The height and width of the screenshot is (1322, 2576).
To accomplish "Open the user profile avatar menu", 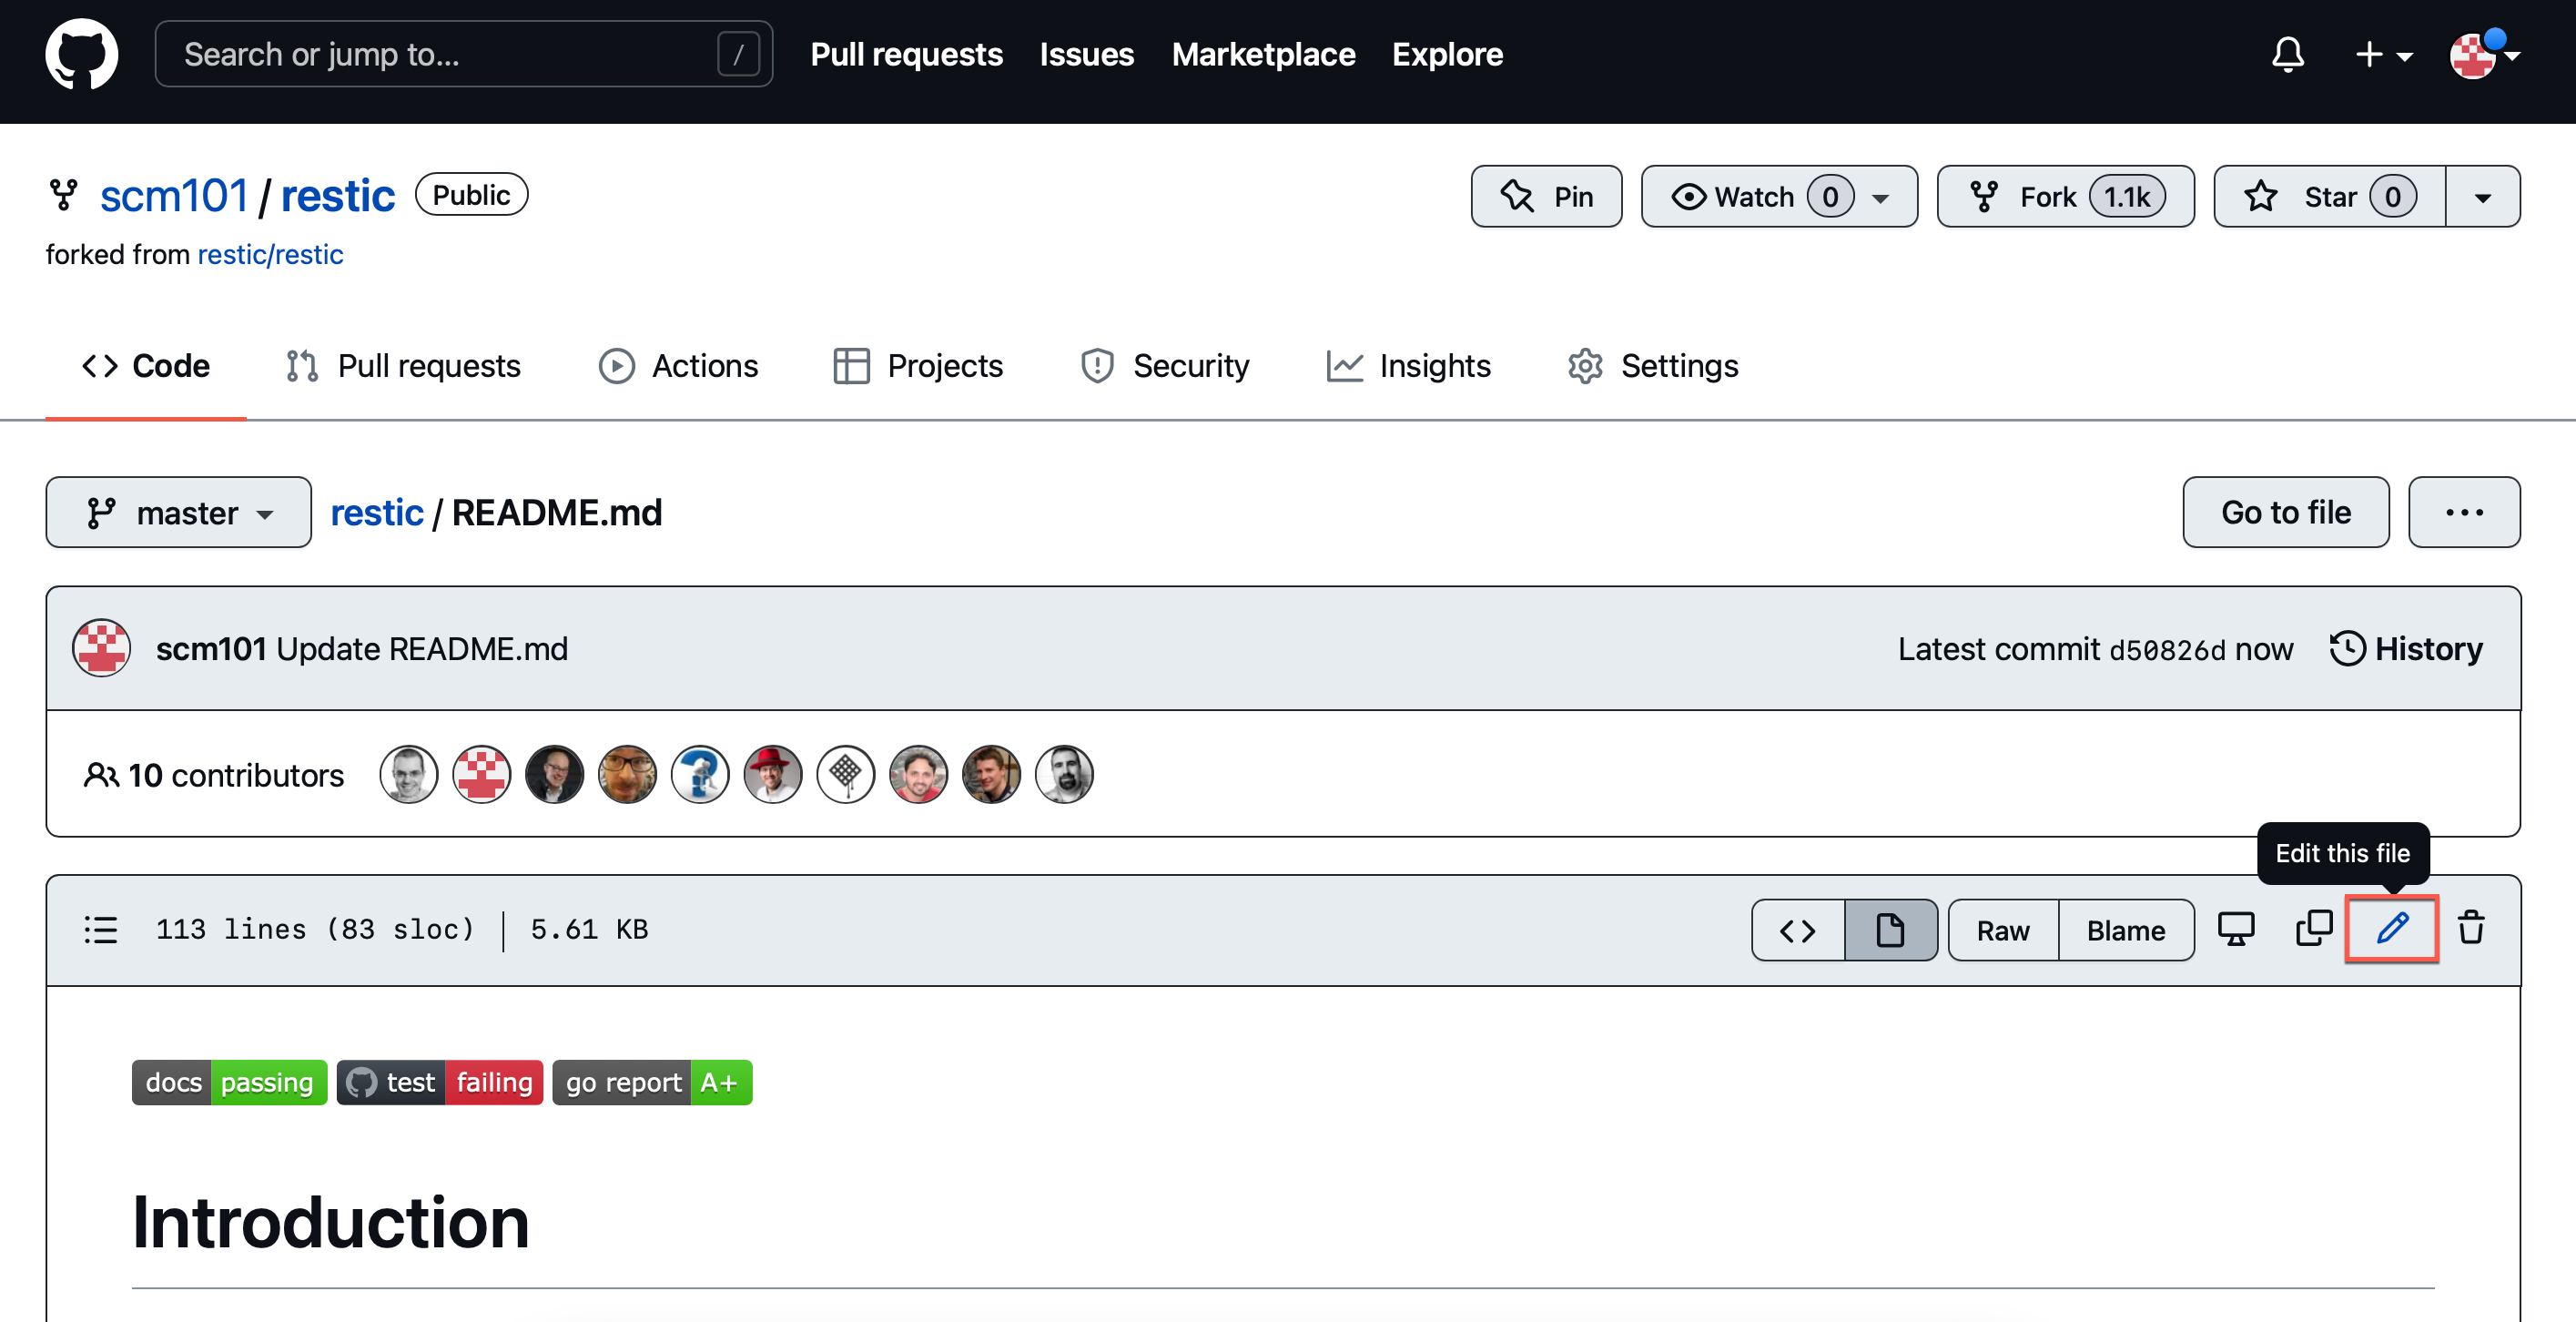I will pos(2483,54).
